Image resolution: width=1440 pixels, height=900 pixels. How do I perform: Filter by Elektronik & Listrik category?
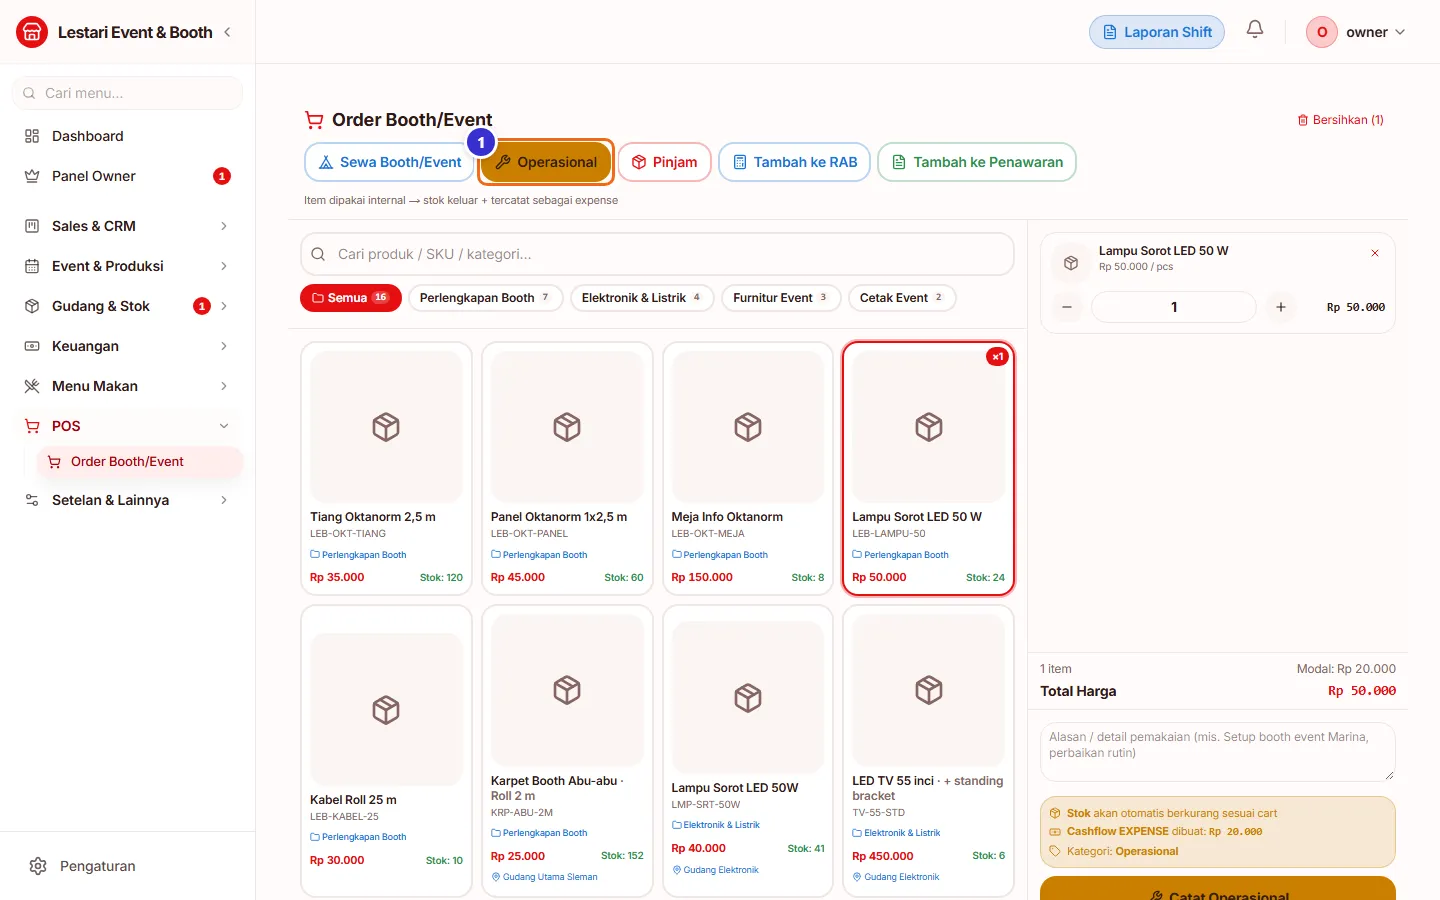(642, 298)
